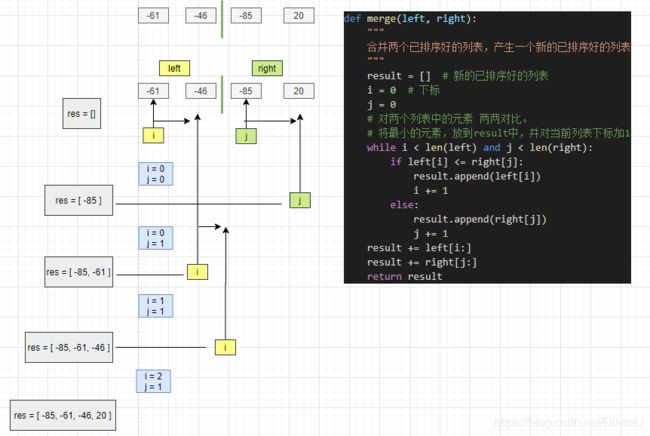Click the "res = []" result box
Image resolution: width=650 pixels, height=436 pixels.
coord(81,114)
